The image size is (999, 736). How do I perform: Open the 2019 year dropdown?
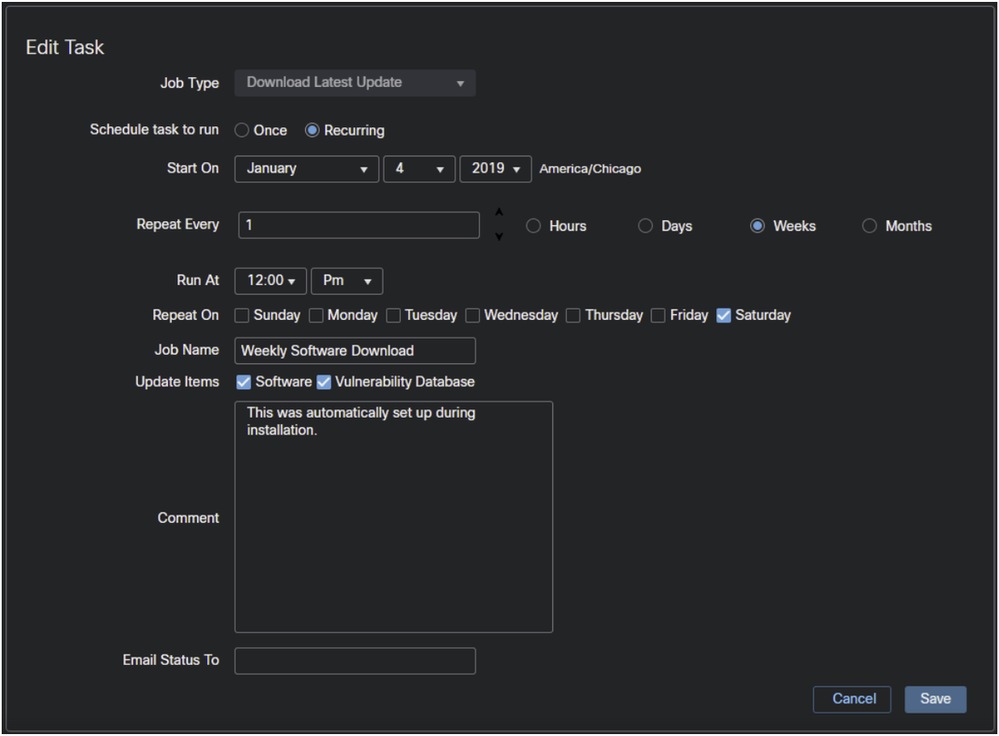(496, 169)
